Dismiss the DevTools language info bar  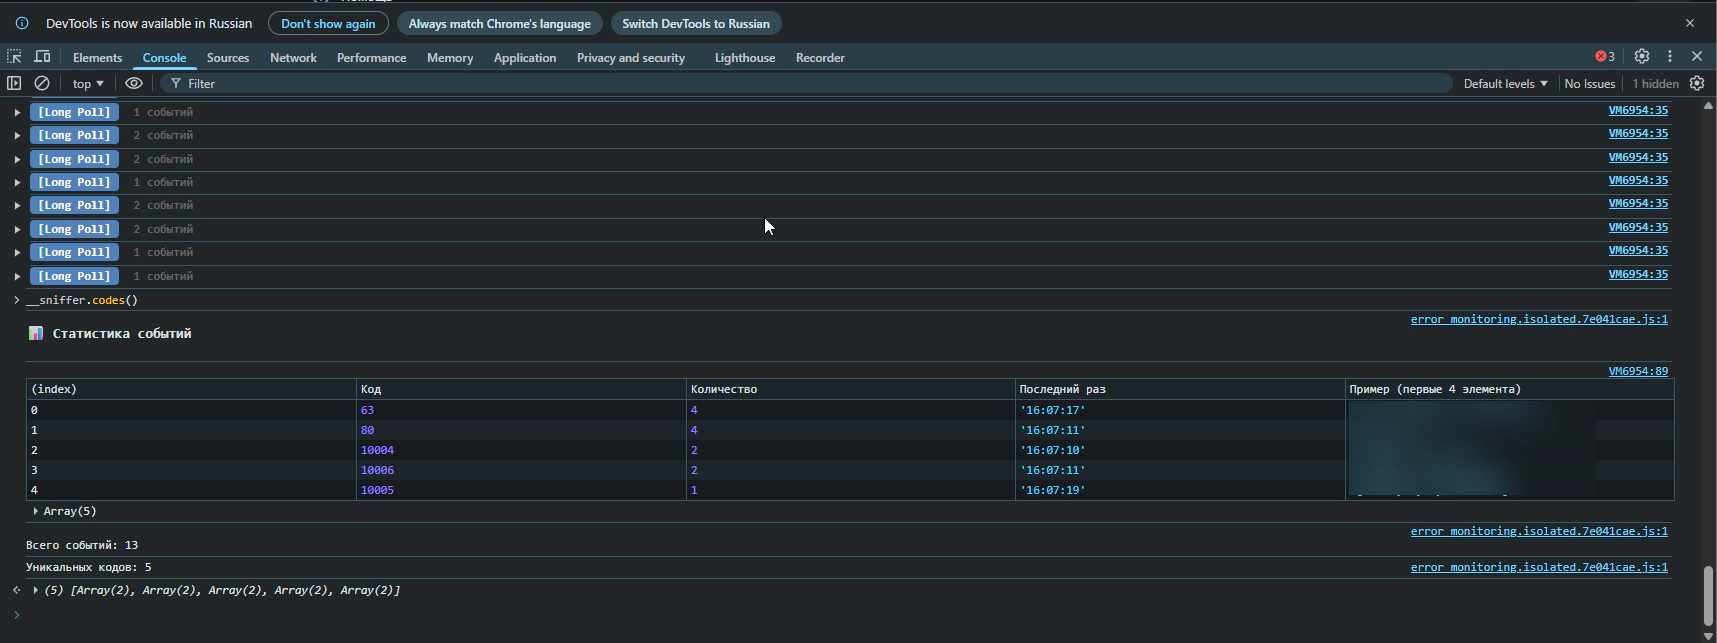tap(1690, 23)
